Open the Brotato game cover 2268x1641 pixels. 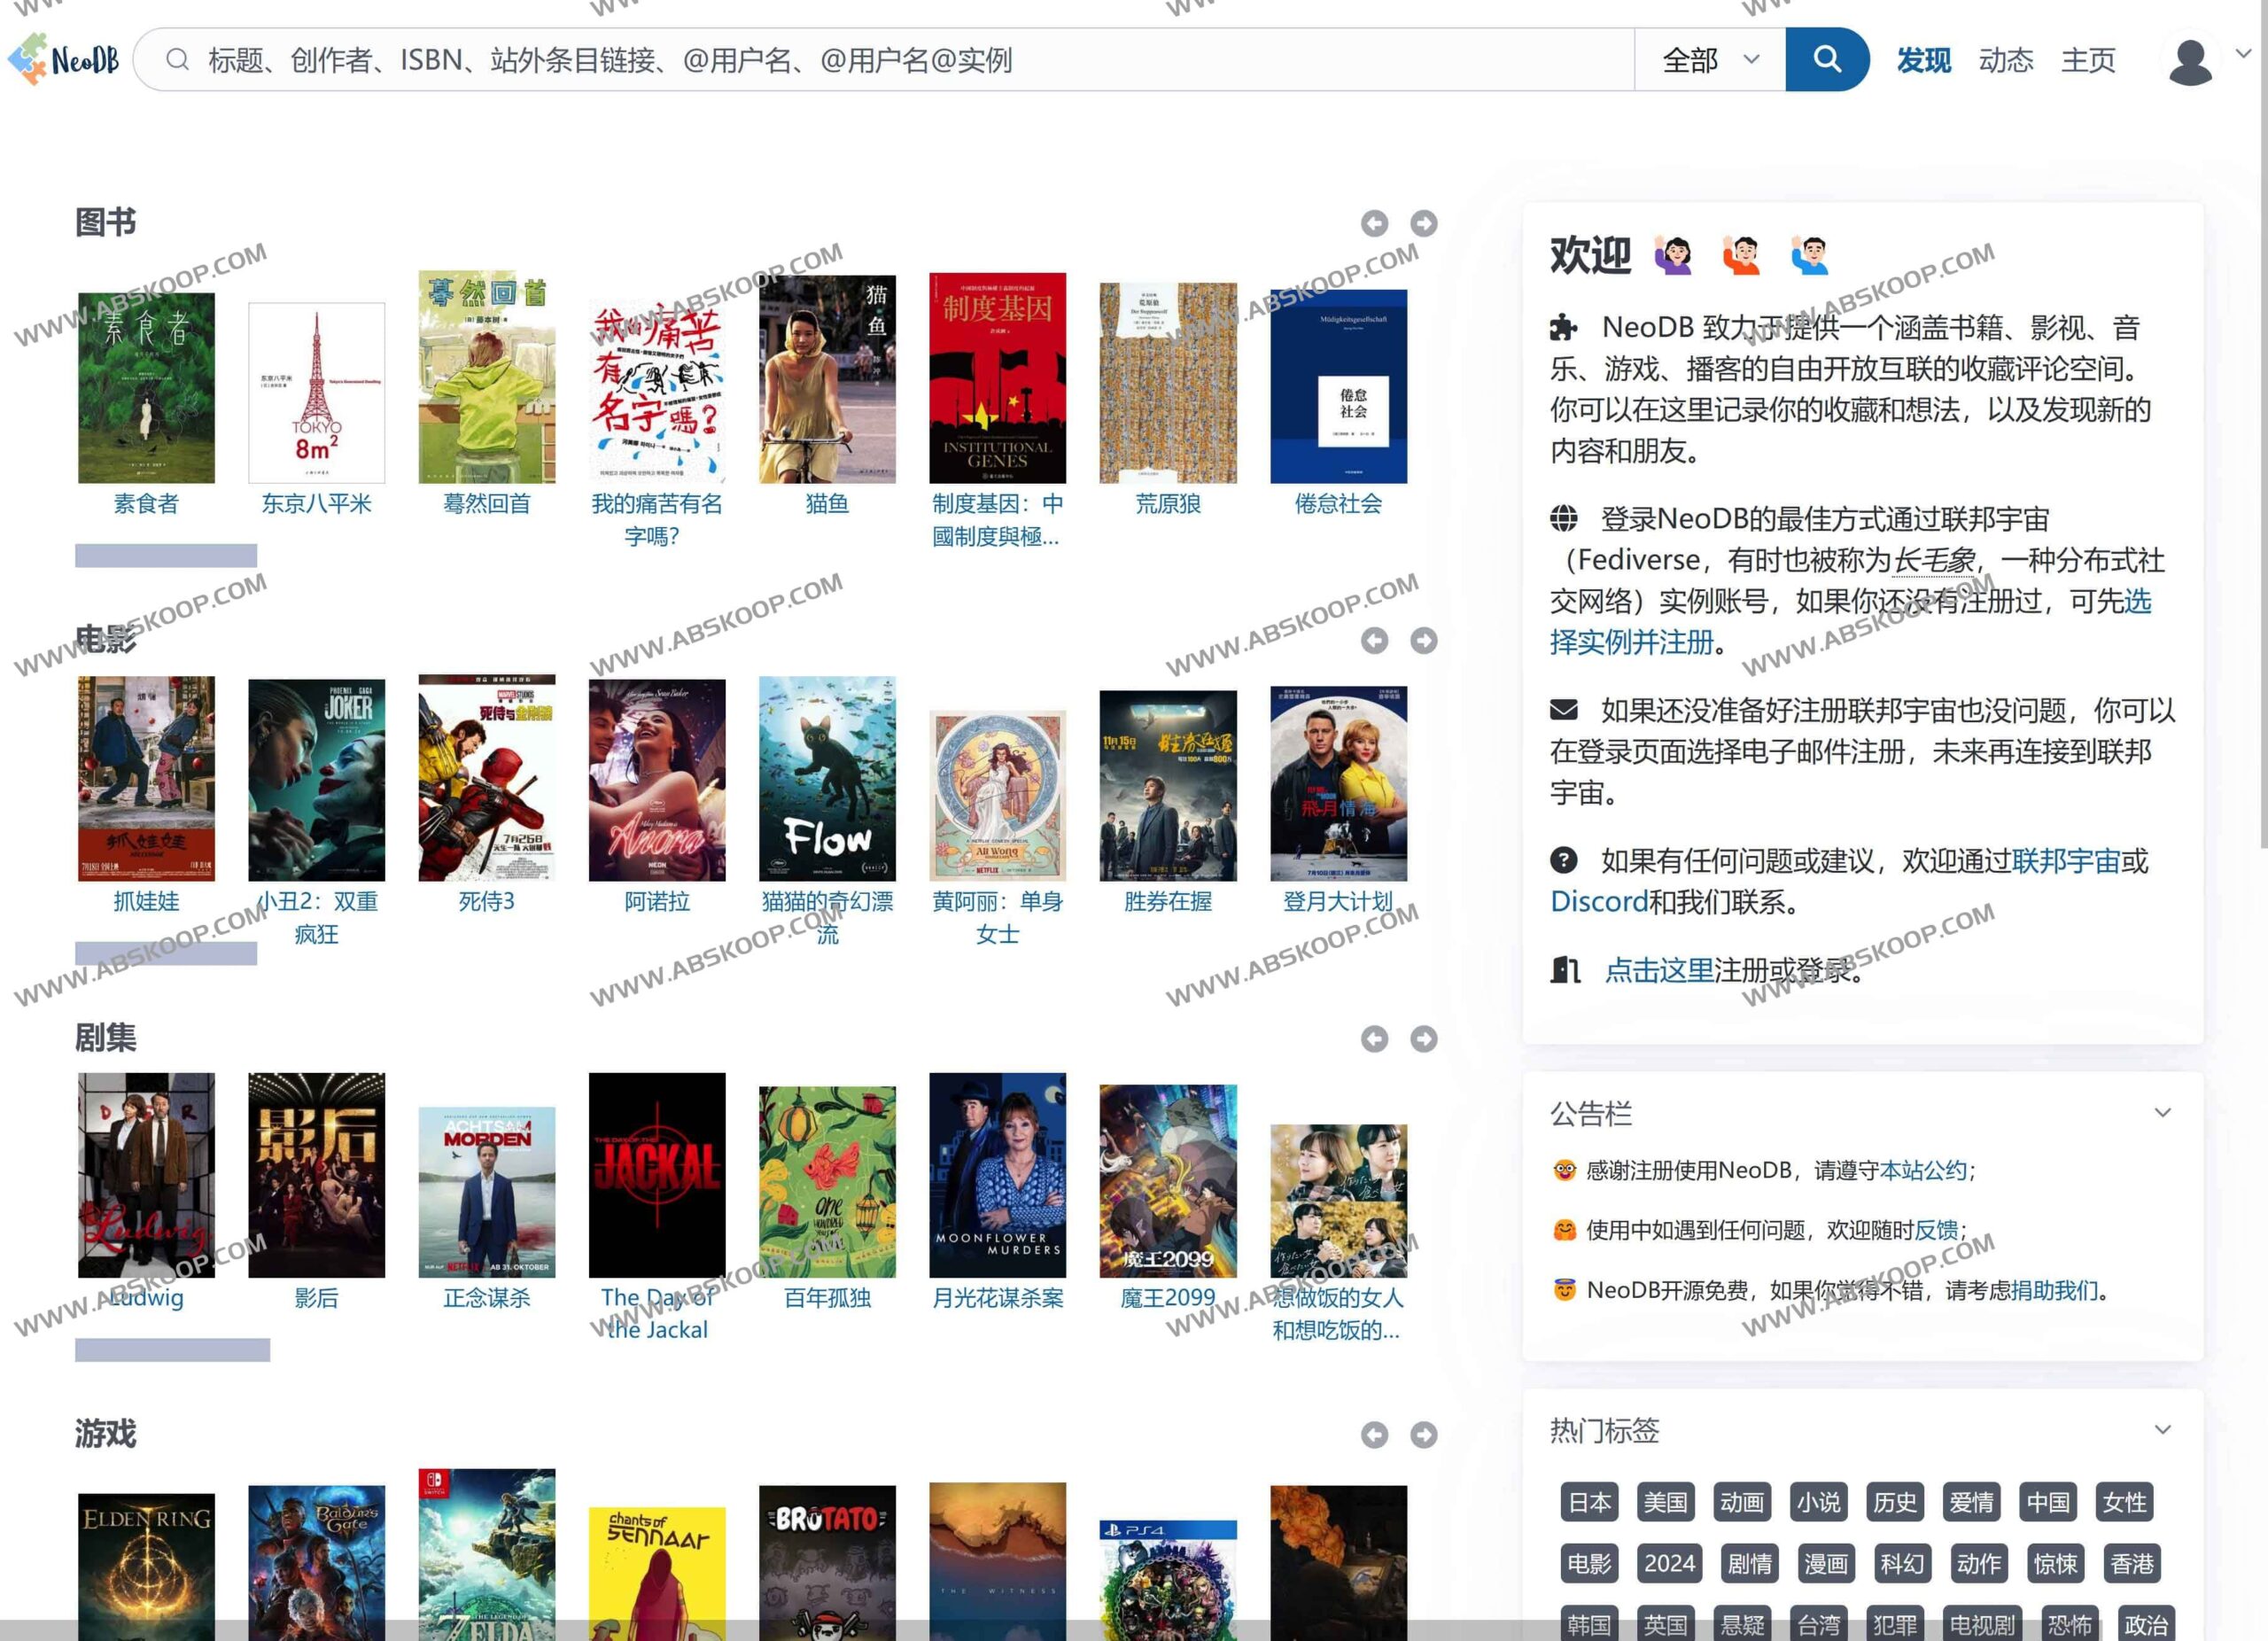(827, 1563)
